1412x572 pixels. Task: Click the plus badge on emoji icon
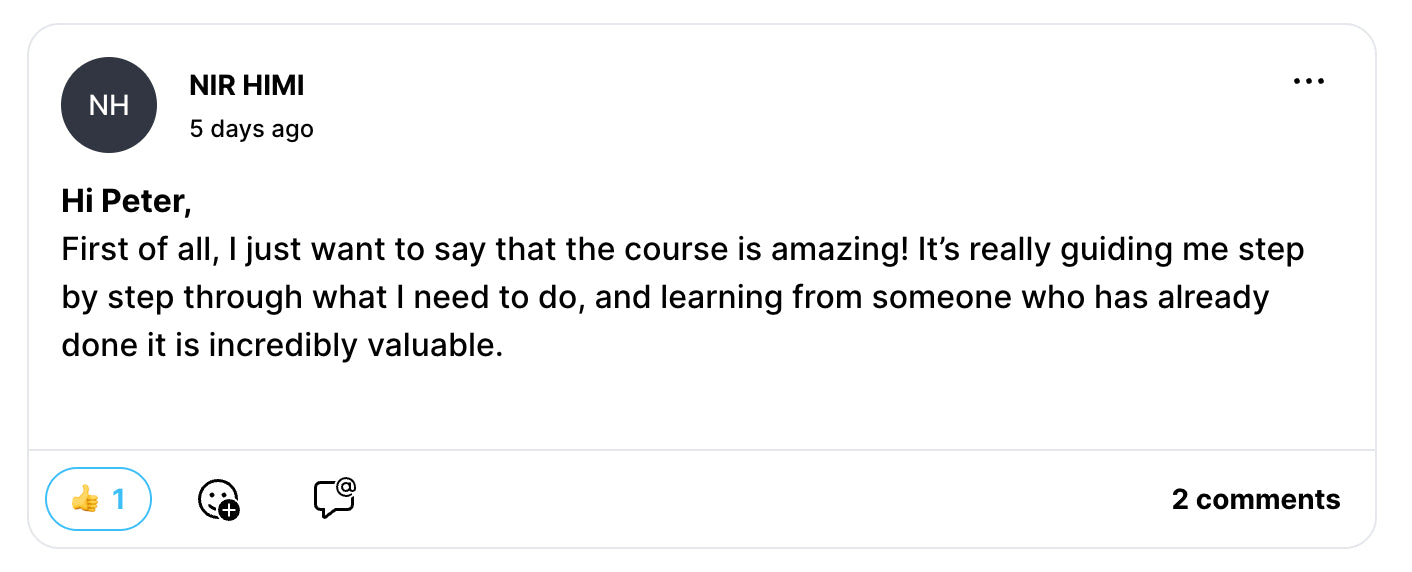[x=229, y=510]
